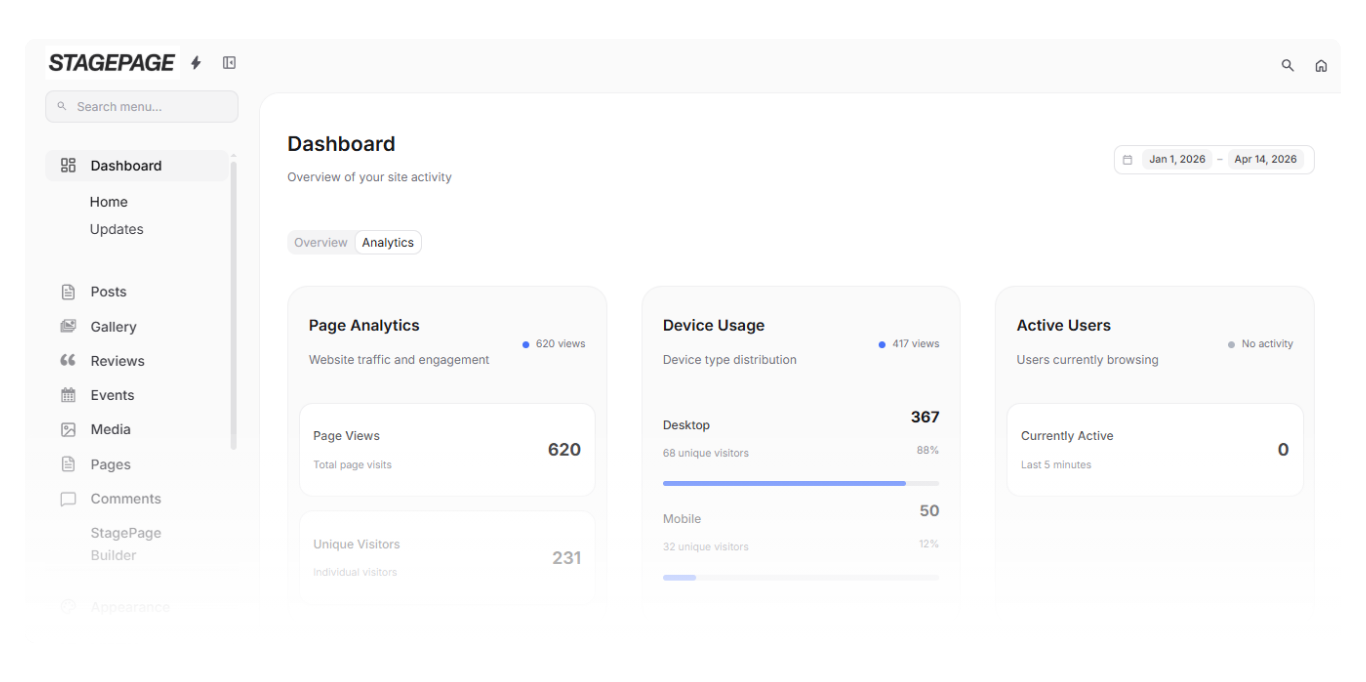This screenshot has width=1366, height=682.
Task: Click the Posts document icon
Action: (x=68, y=292)
